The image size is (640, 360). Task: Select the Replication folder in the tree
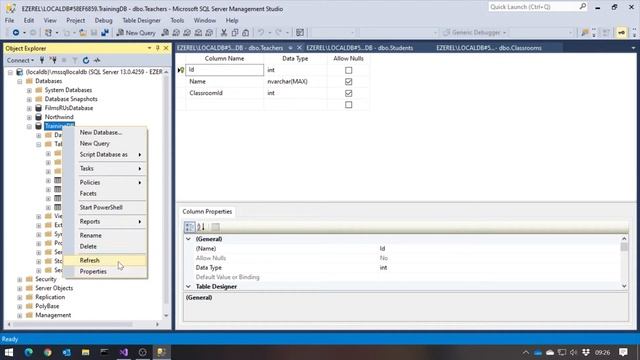coord(50,297)
